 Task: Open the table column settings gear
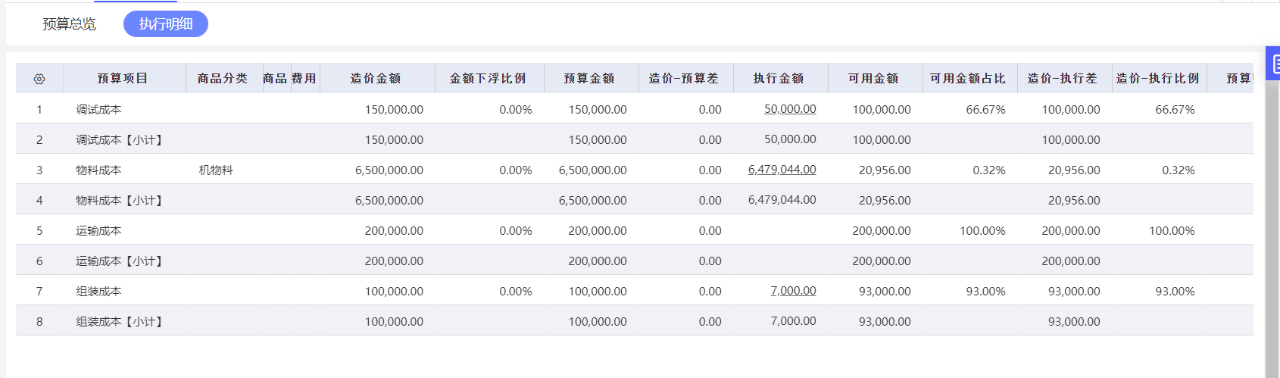click(x=40, y=78)
